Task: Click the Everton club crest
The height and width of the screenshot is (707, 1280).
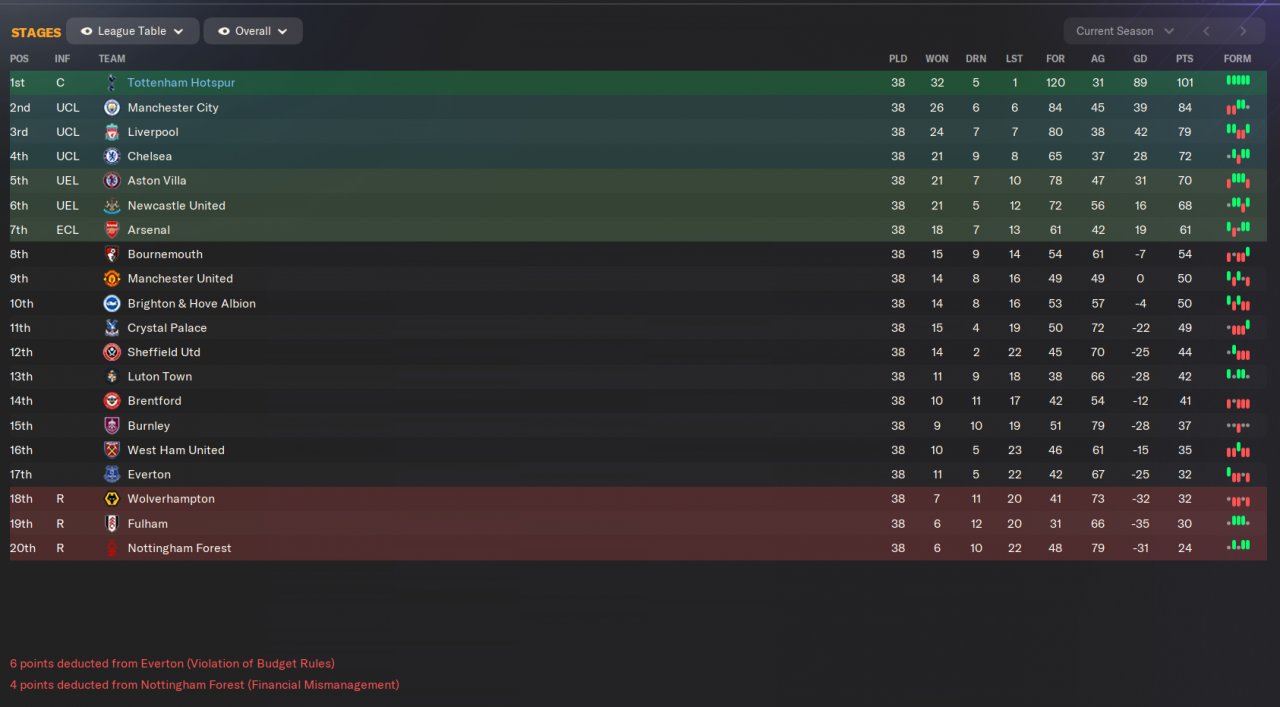Action: 112,475
